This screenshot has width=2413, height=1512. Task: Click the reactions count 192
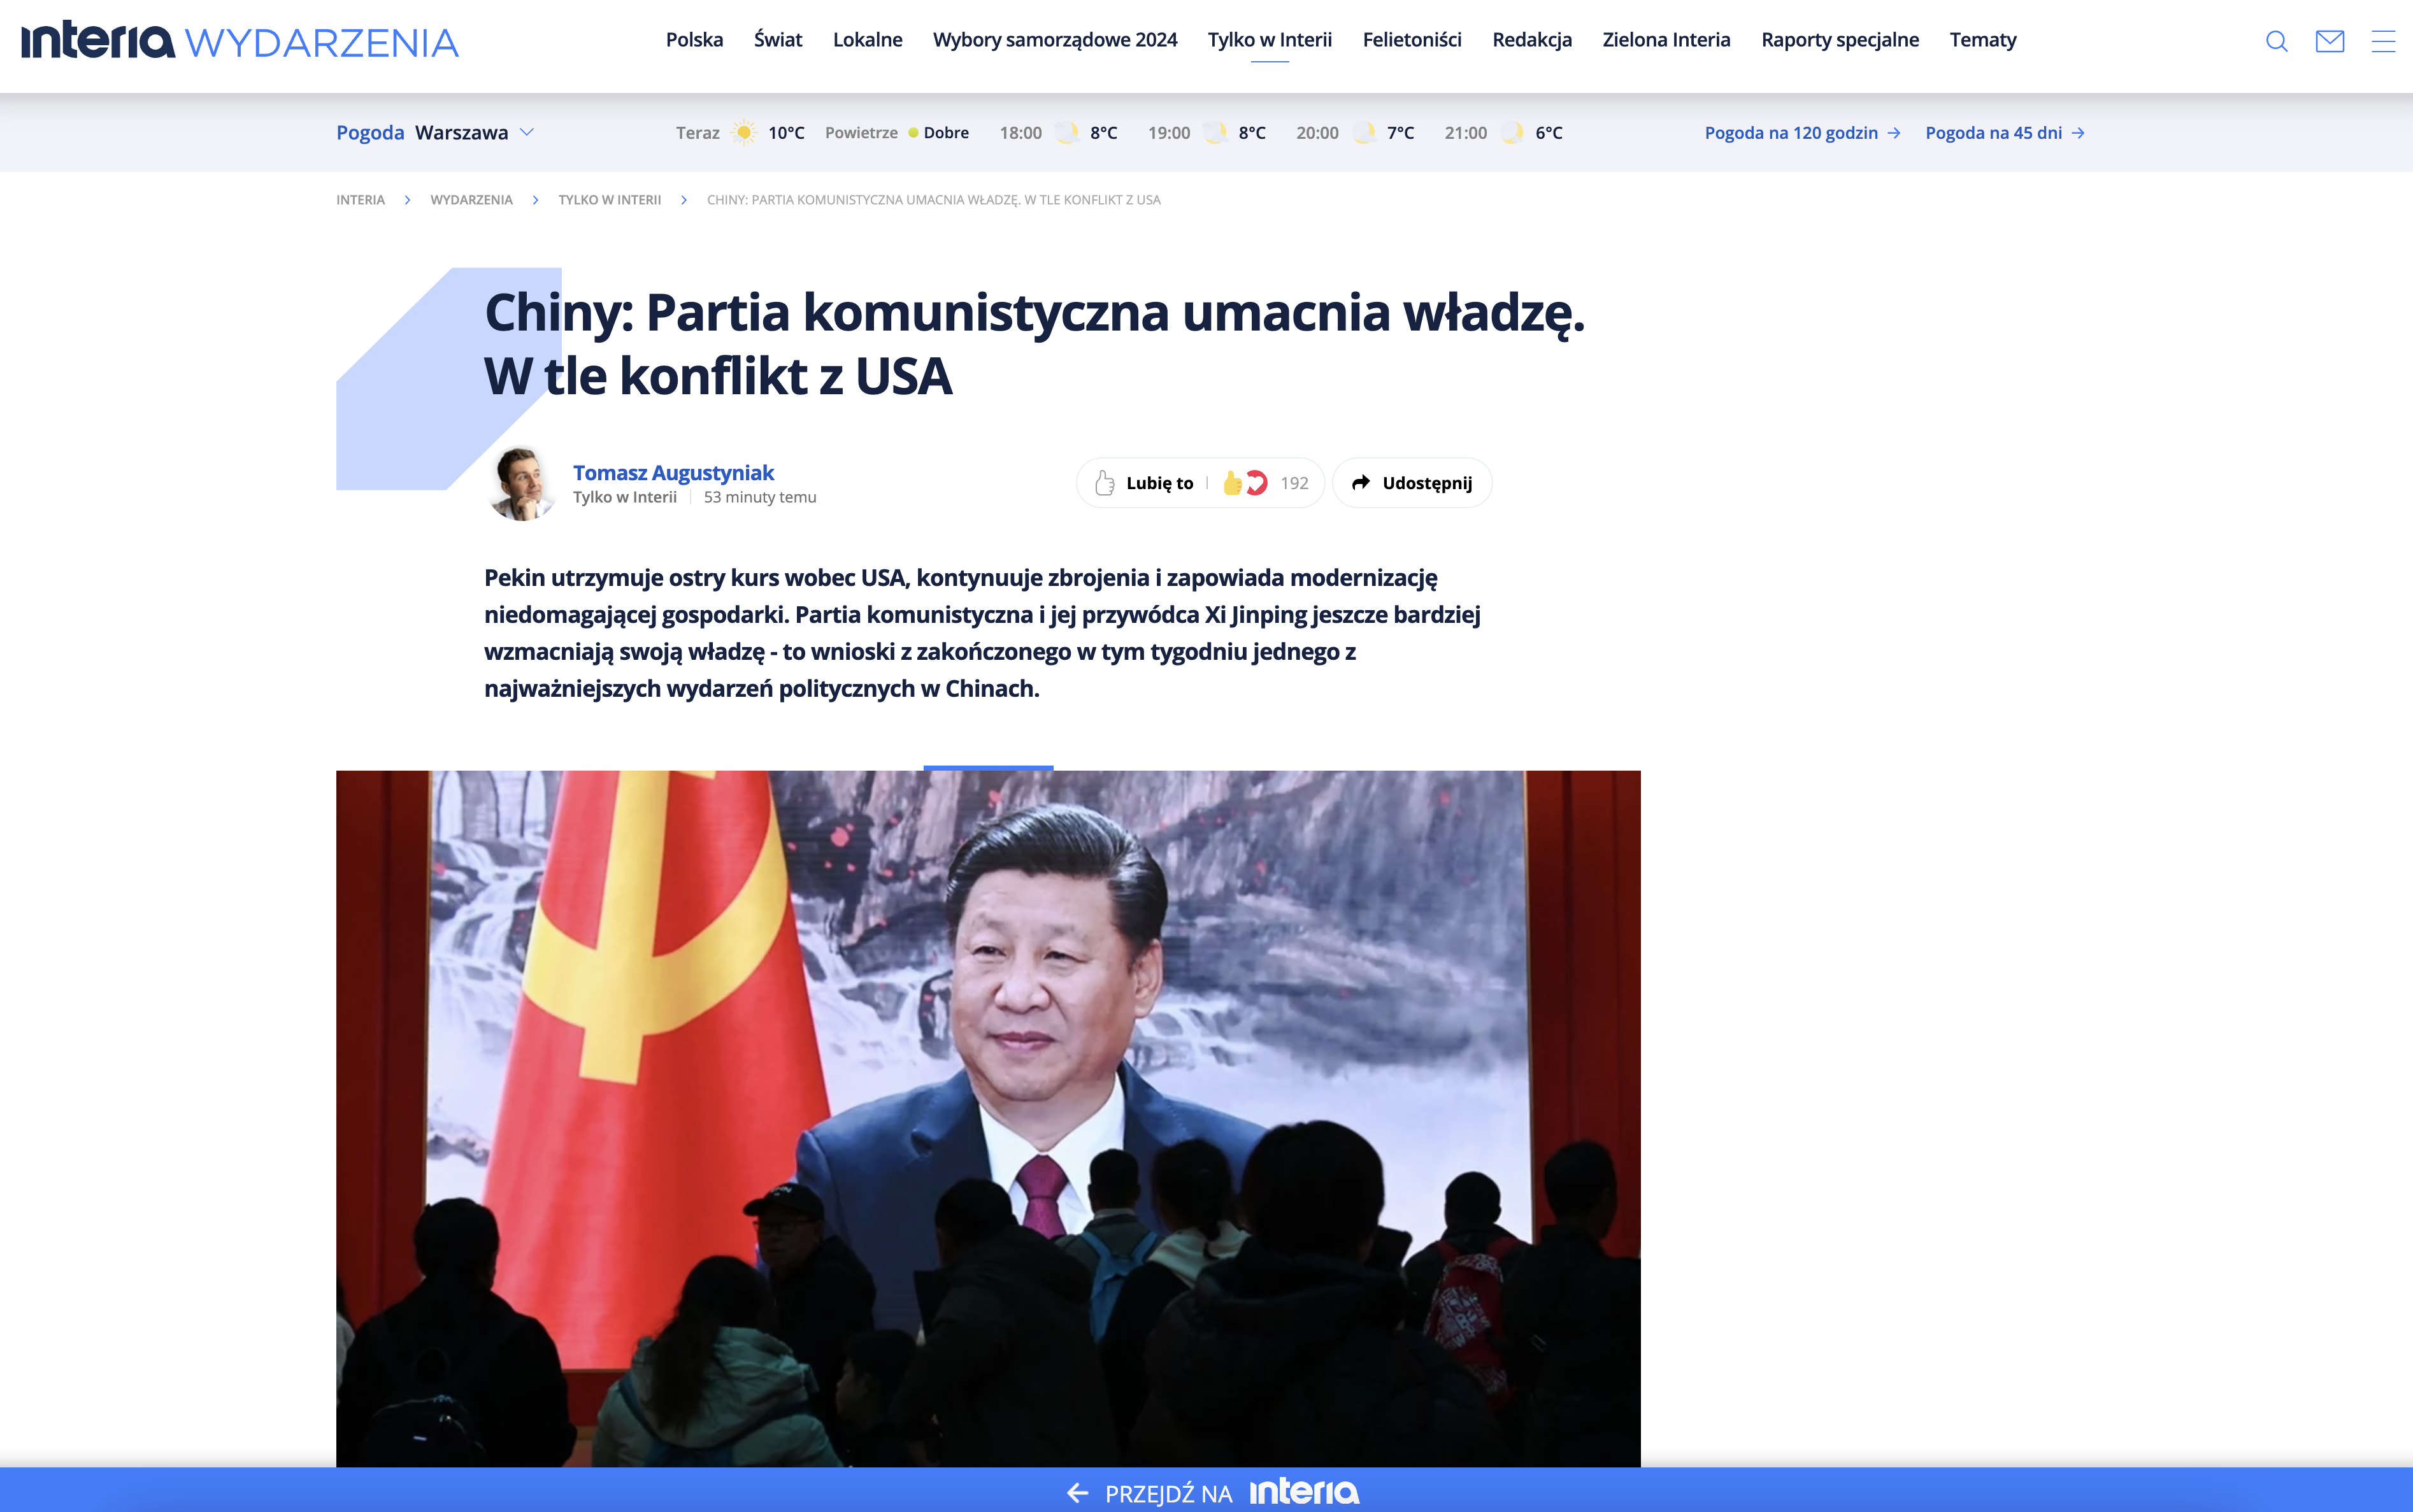(1294, 483)
